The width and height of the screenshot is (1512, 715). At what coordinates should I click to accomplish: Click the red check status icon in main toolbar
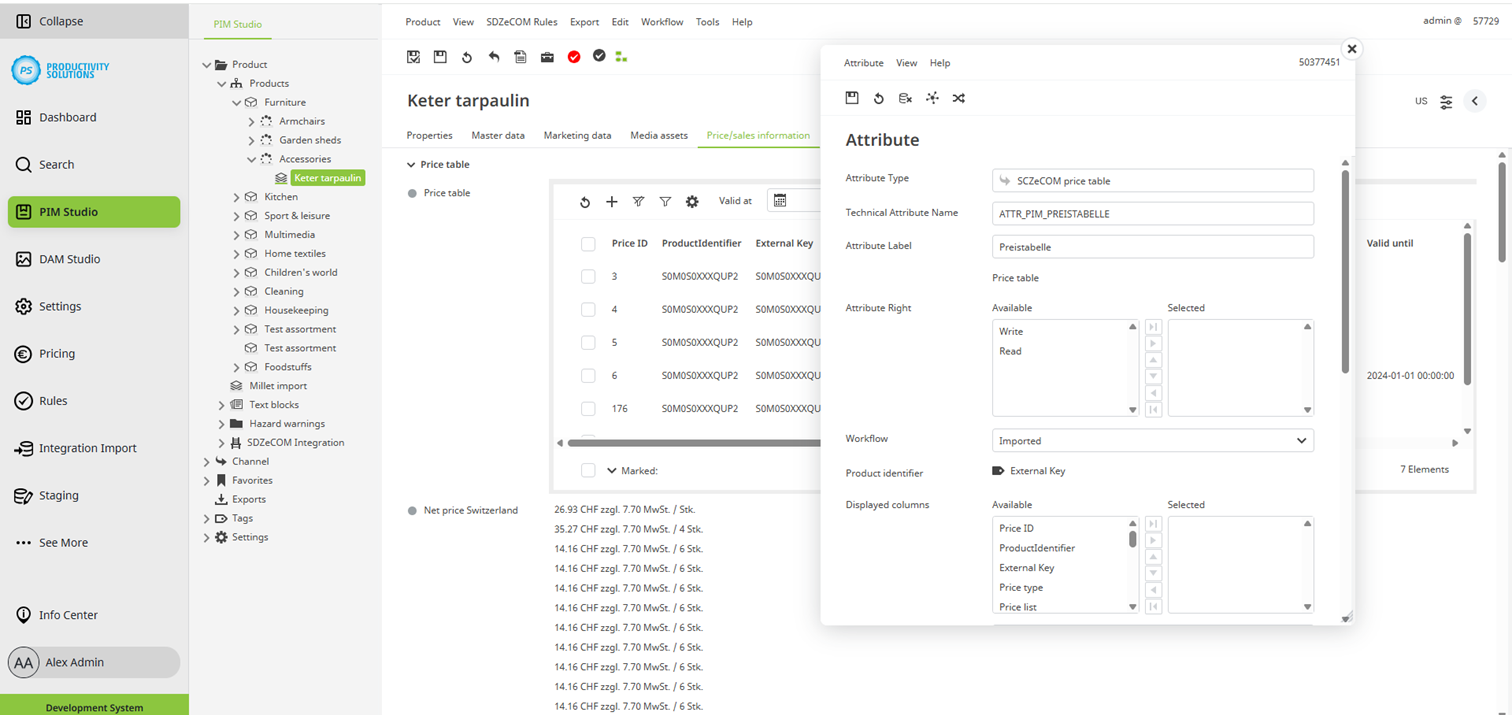tap(573, 57)
